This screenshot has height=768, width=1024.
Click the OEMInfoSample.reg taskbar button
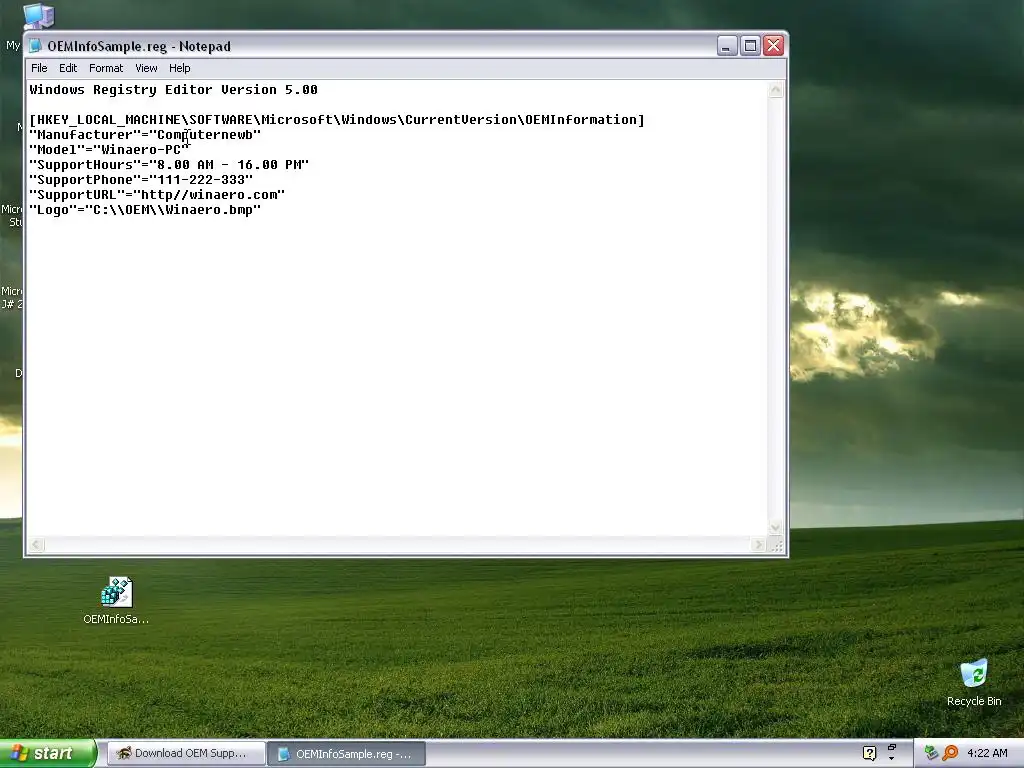pos(347,754)
